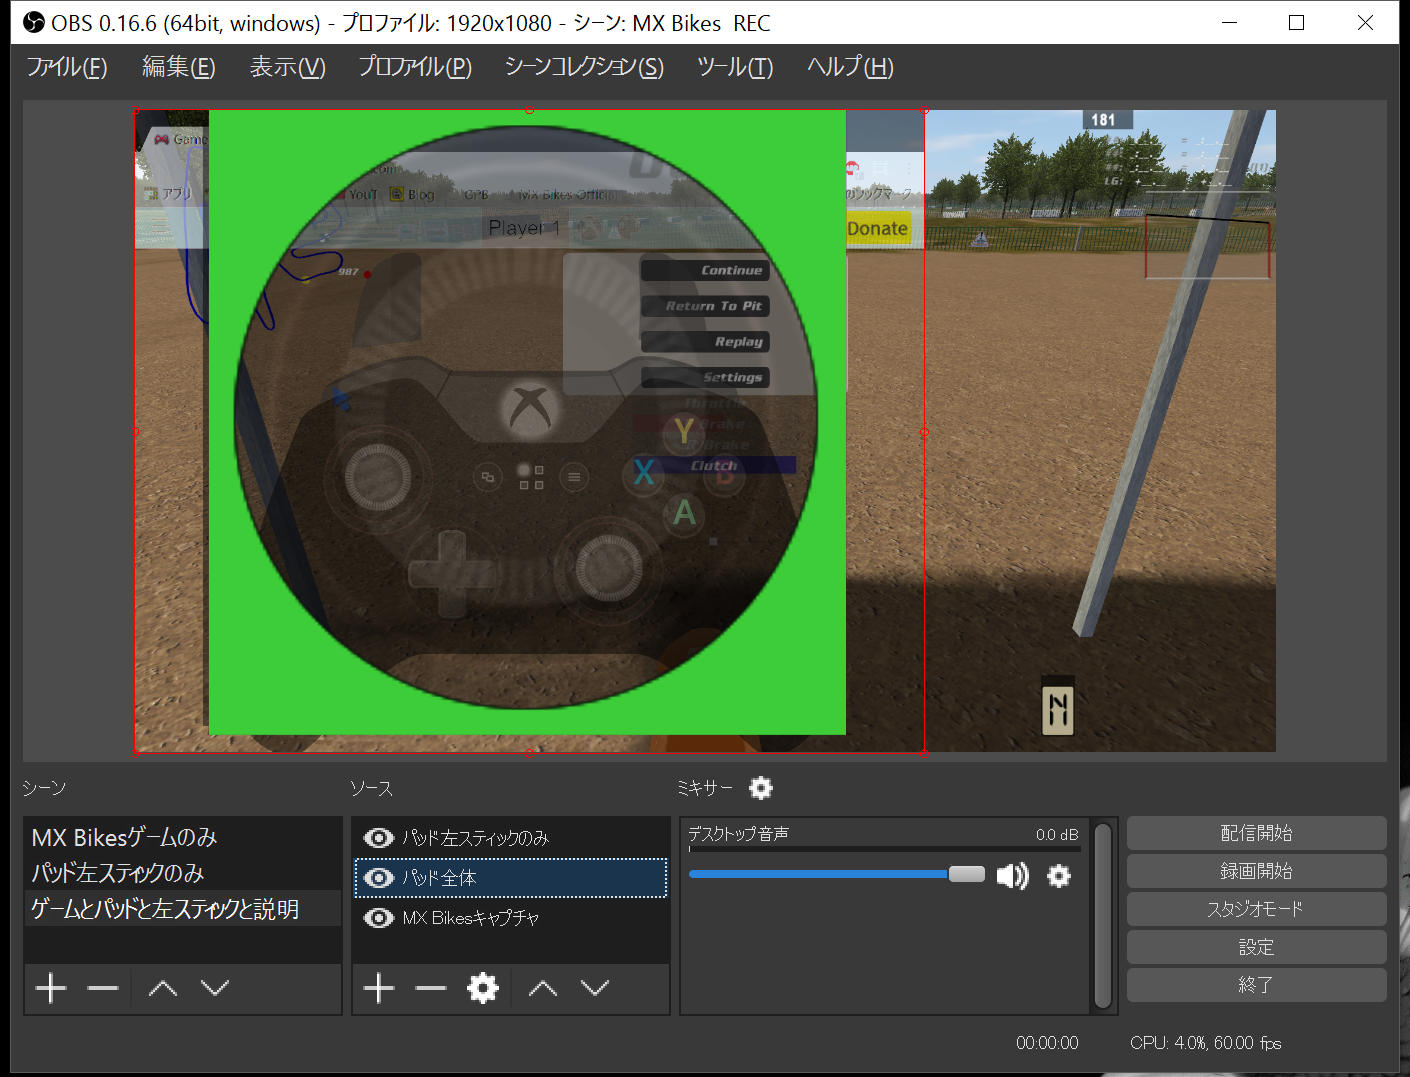Click the mixer panel vertical scrollbar
Image resolution: width=1410 pixels, height=1077 pixels.
pyautogui.click(x=1103, y=915)
